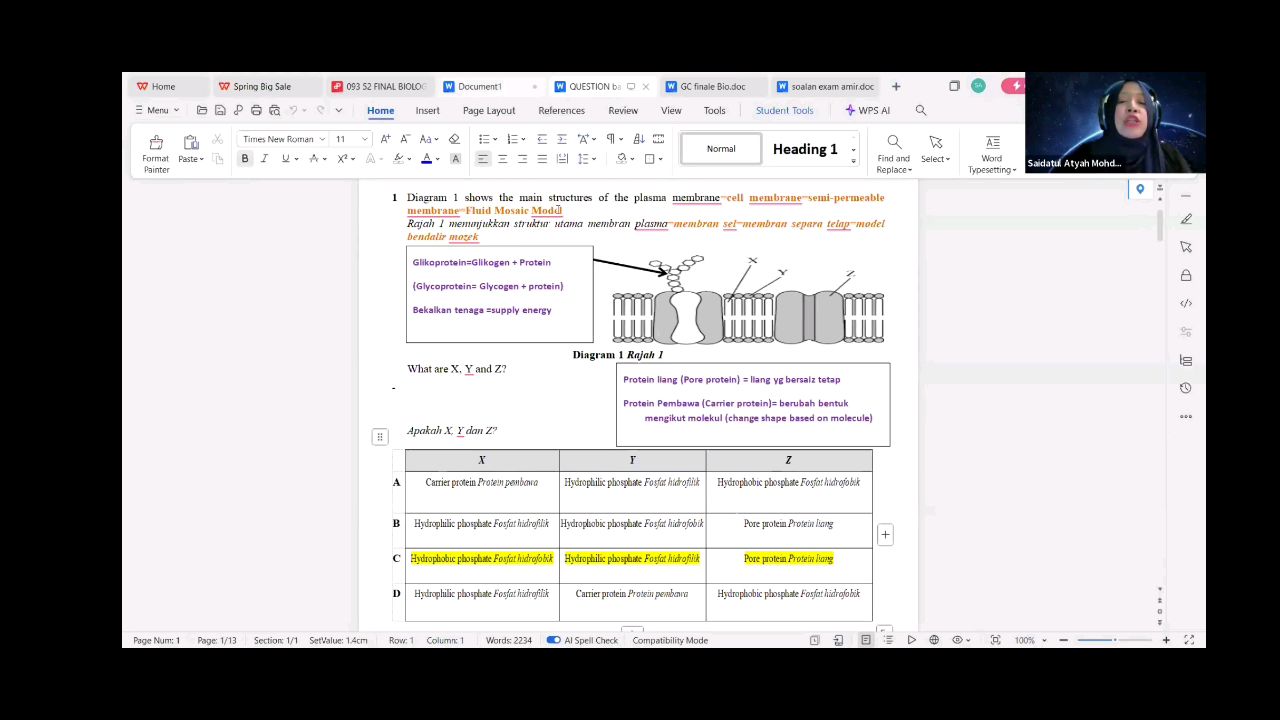
Task: Click the Cut scissors icon
Action: pyautogui.click(x=217, y=139)
